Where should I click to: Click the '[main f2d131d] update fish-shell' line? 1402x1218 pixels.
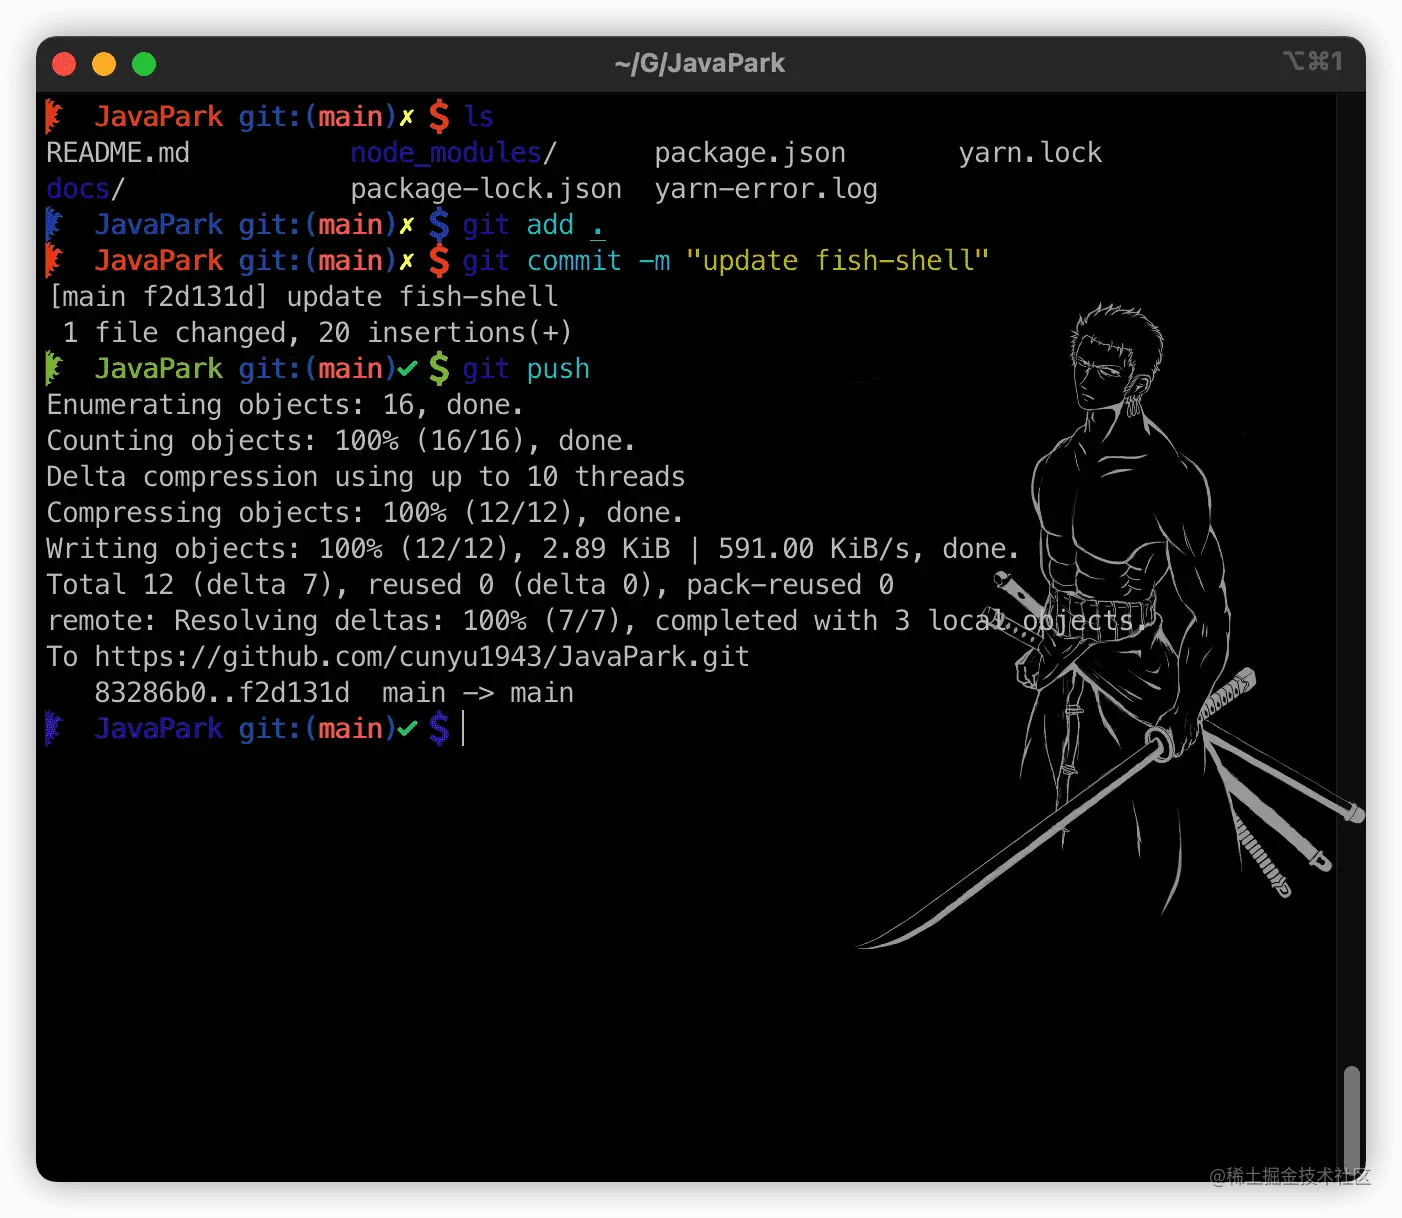(x=303, y=297)
